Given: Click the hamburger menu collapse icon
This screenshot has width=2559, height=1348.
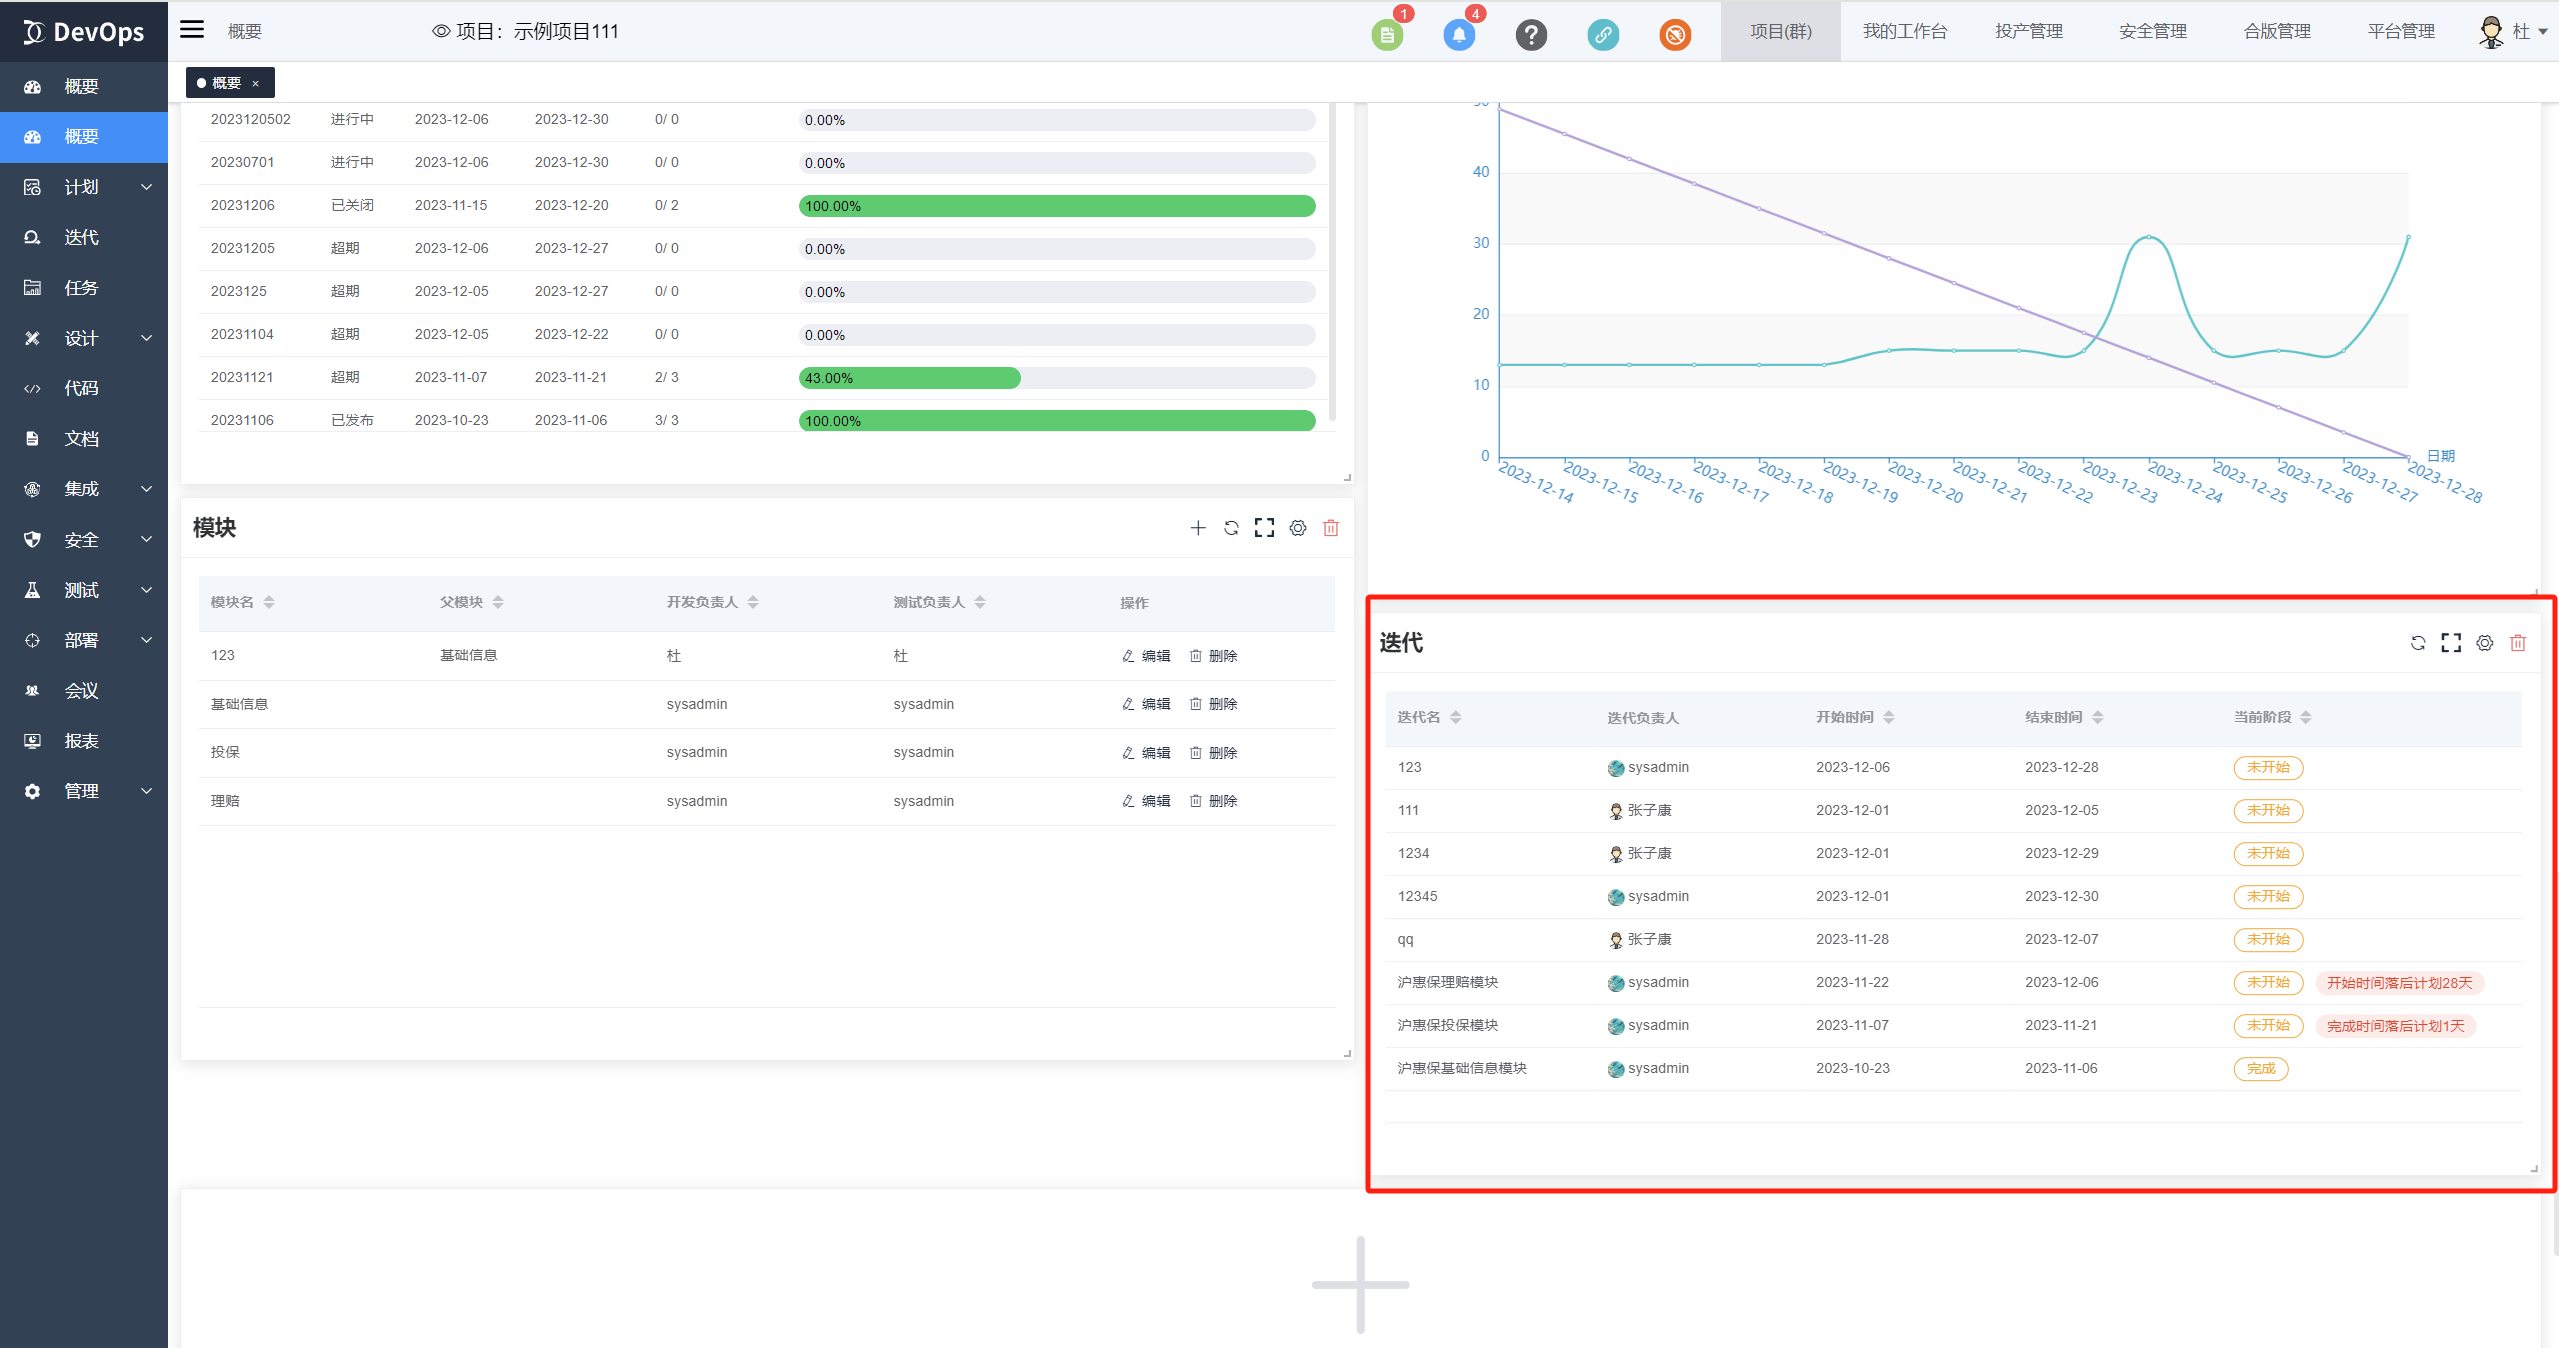Looking at the screenshot, I should 192,30.
